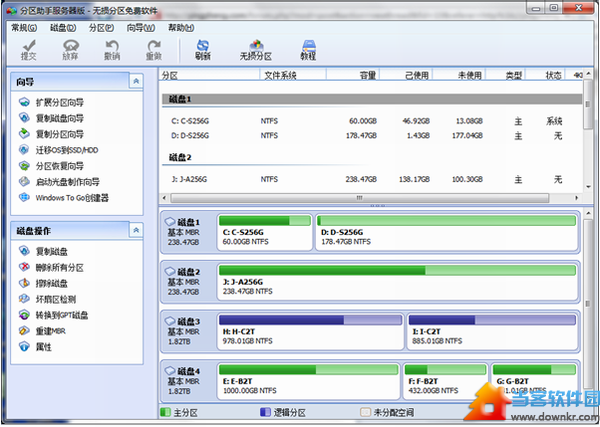
Task: Collapse the 磁盘操作 panel with chevron
Action: pyautogui.click(x=136, y=230)
